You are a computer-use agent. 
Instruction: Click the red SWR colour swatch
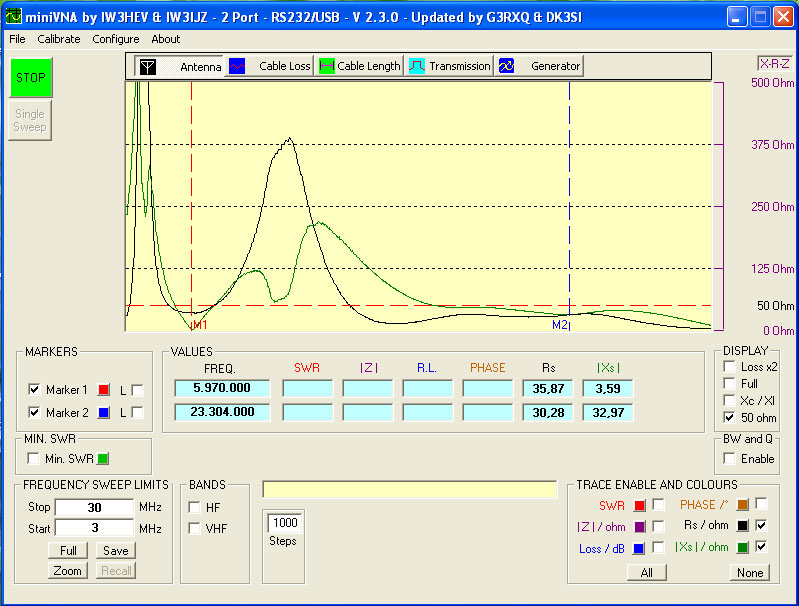(639, 505)
